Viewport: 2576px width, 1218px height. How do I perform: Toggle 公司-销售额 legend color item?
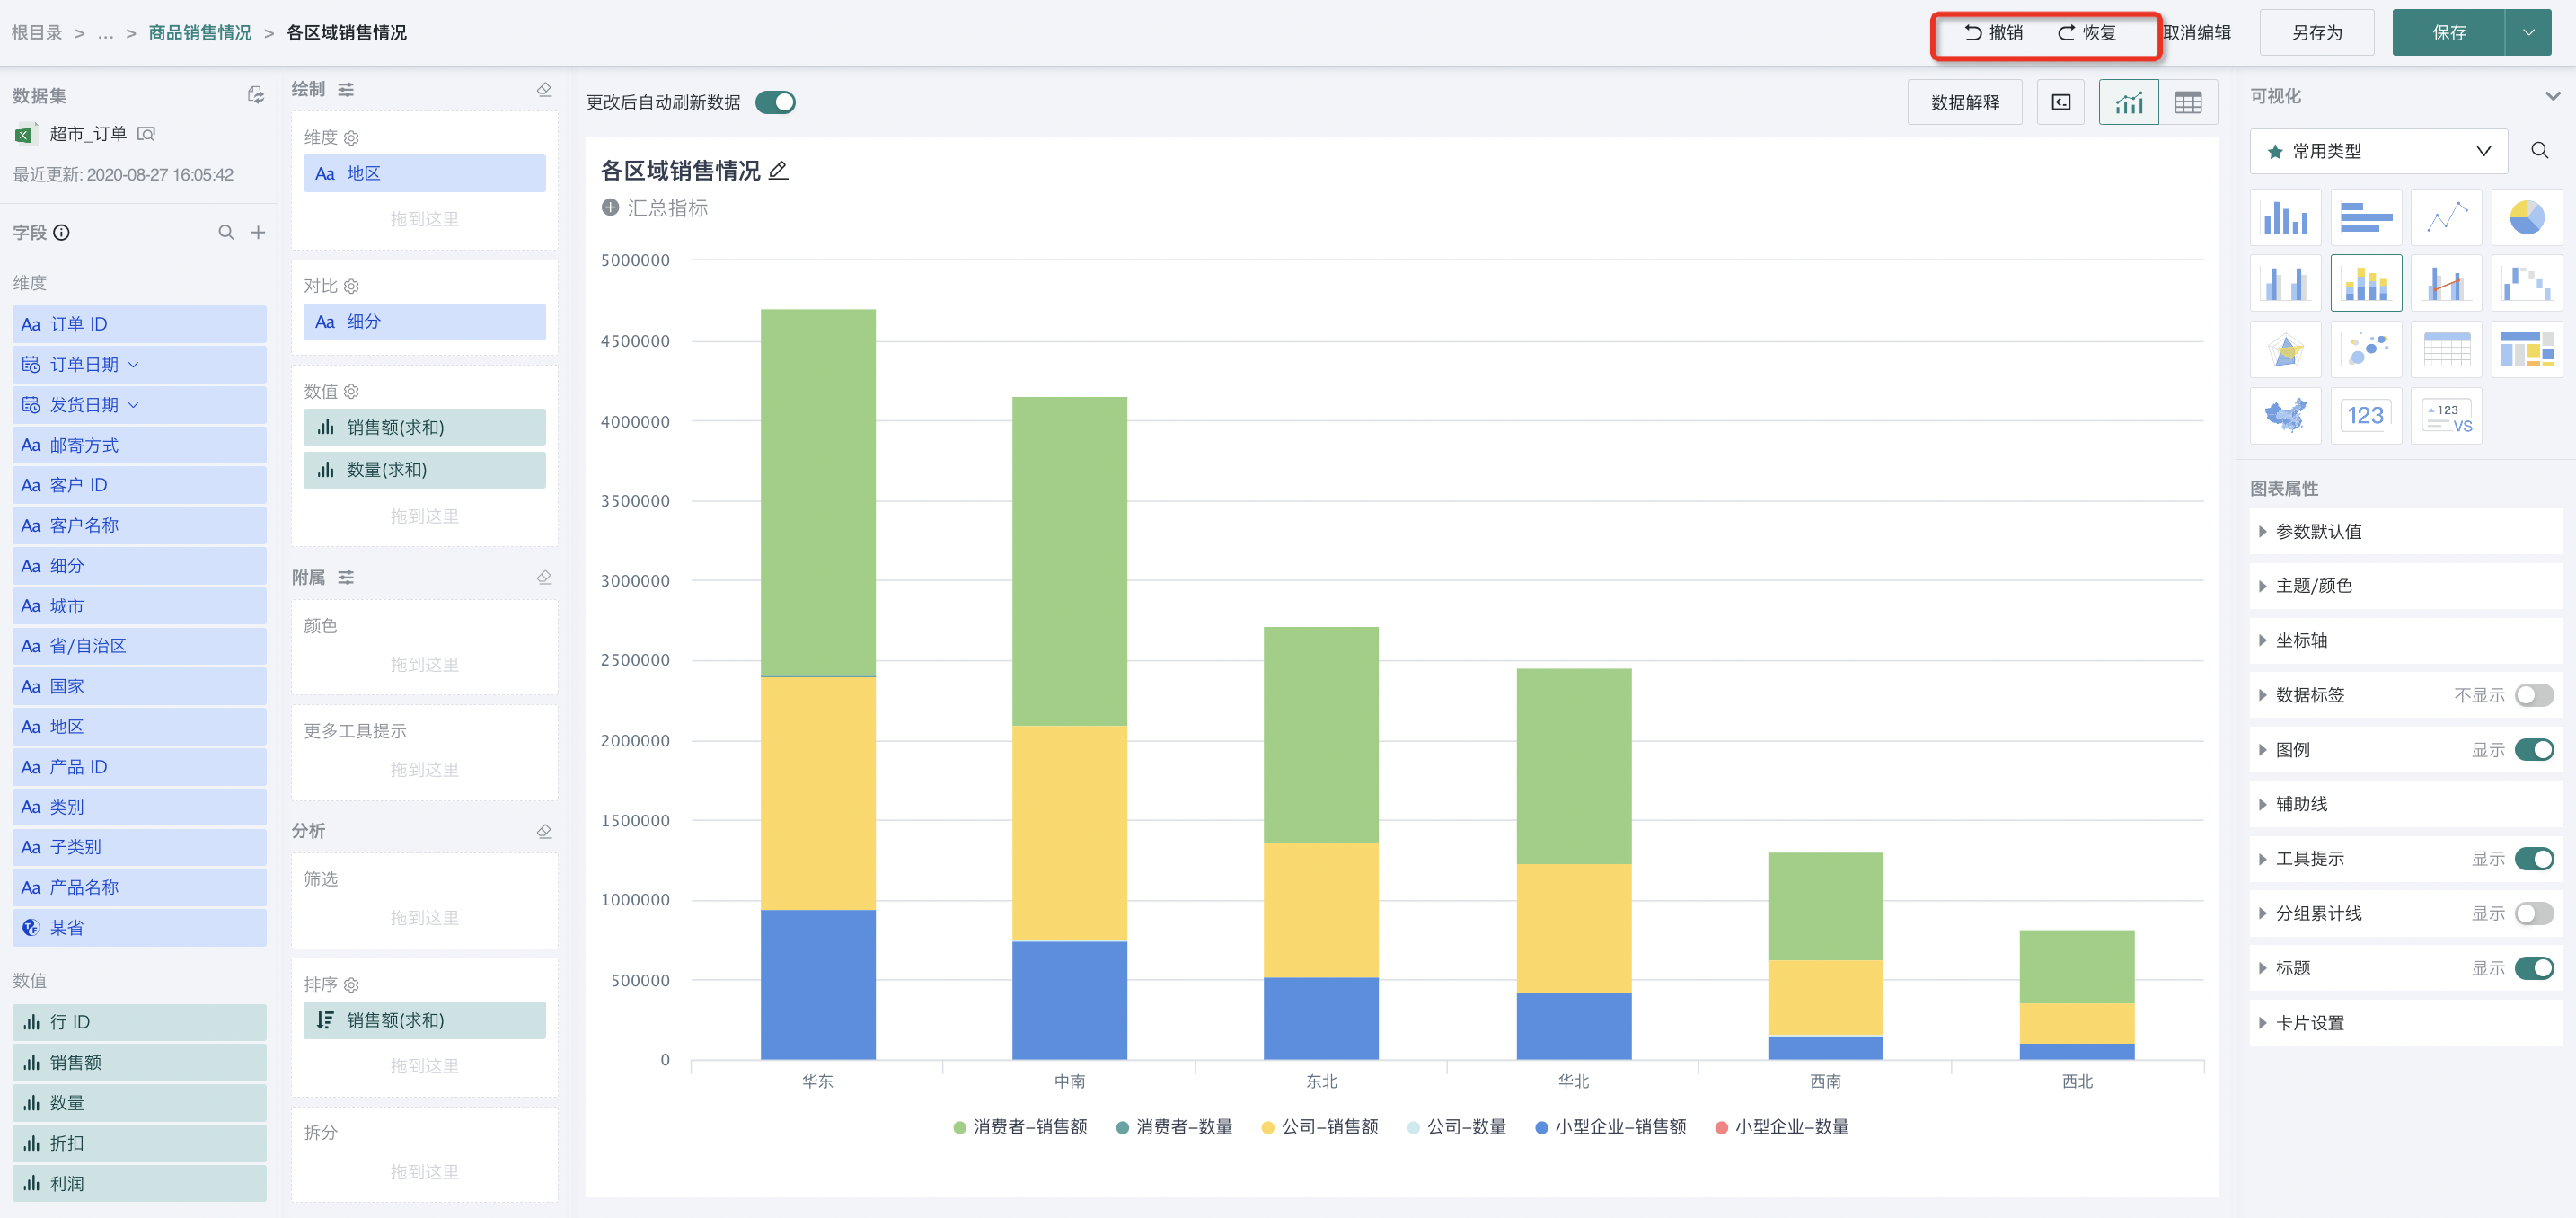[x=1319, y=1127]
